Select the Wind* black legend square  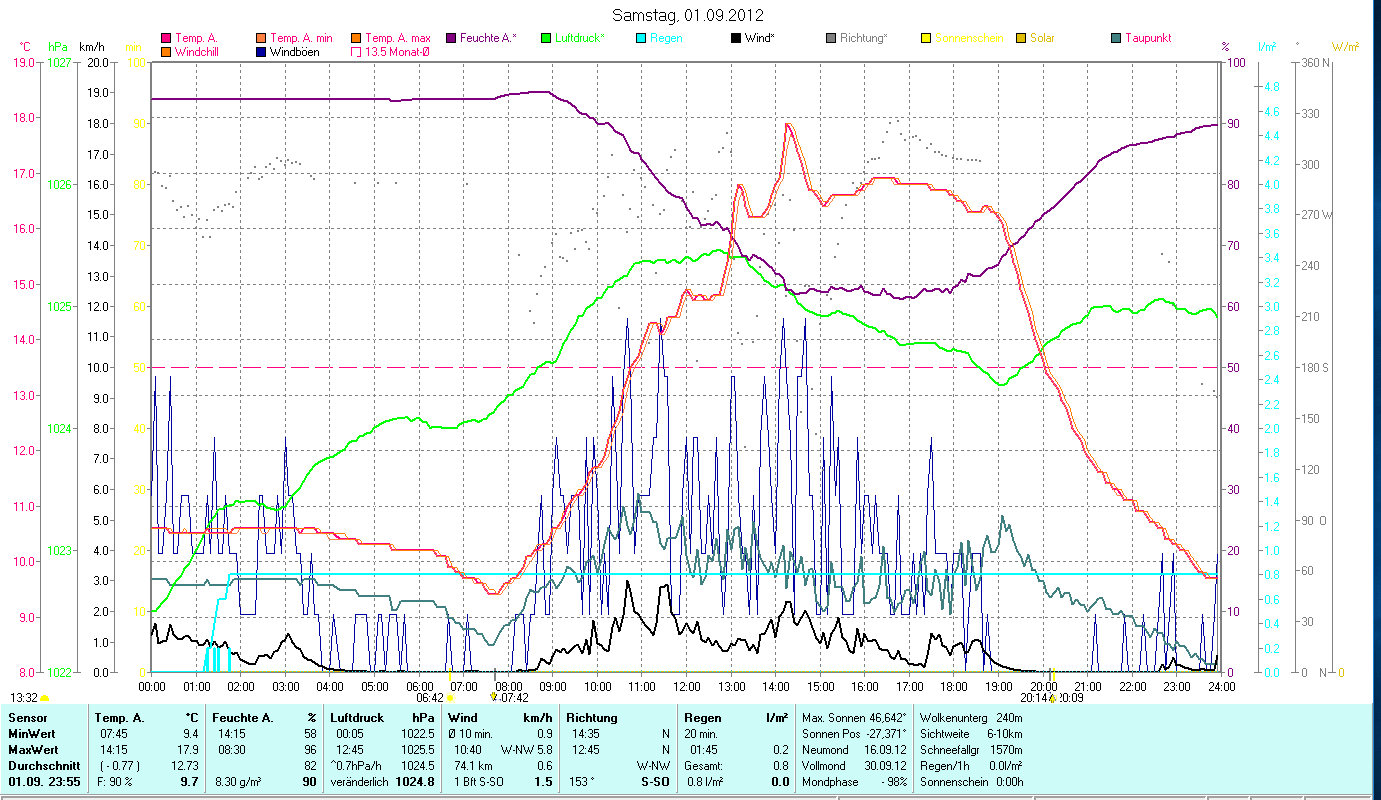point(736,38)
